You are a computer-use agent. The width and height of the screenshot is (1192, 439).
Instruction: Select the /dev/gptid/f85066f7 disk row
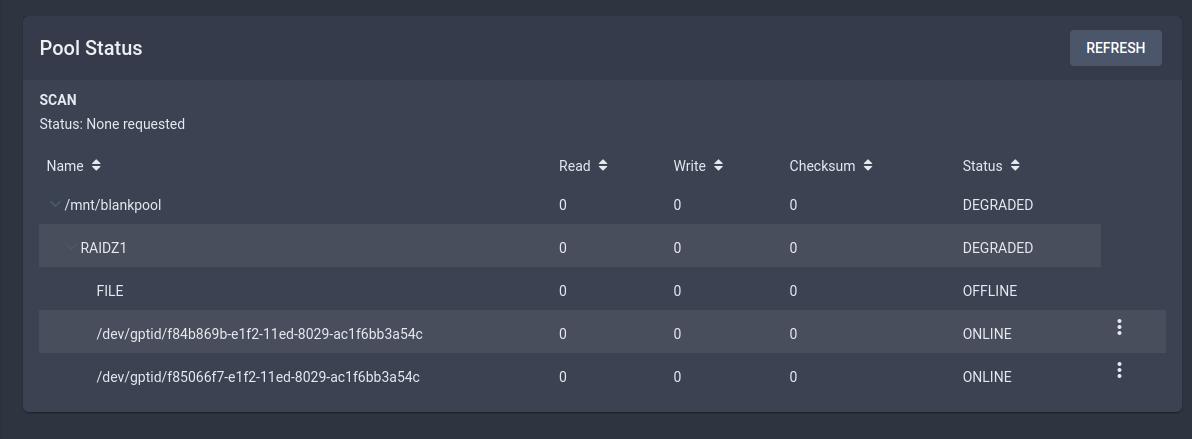coord(602,375)
